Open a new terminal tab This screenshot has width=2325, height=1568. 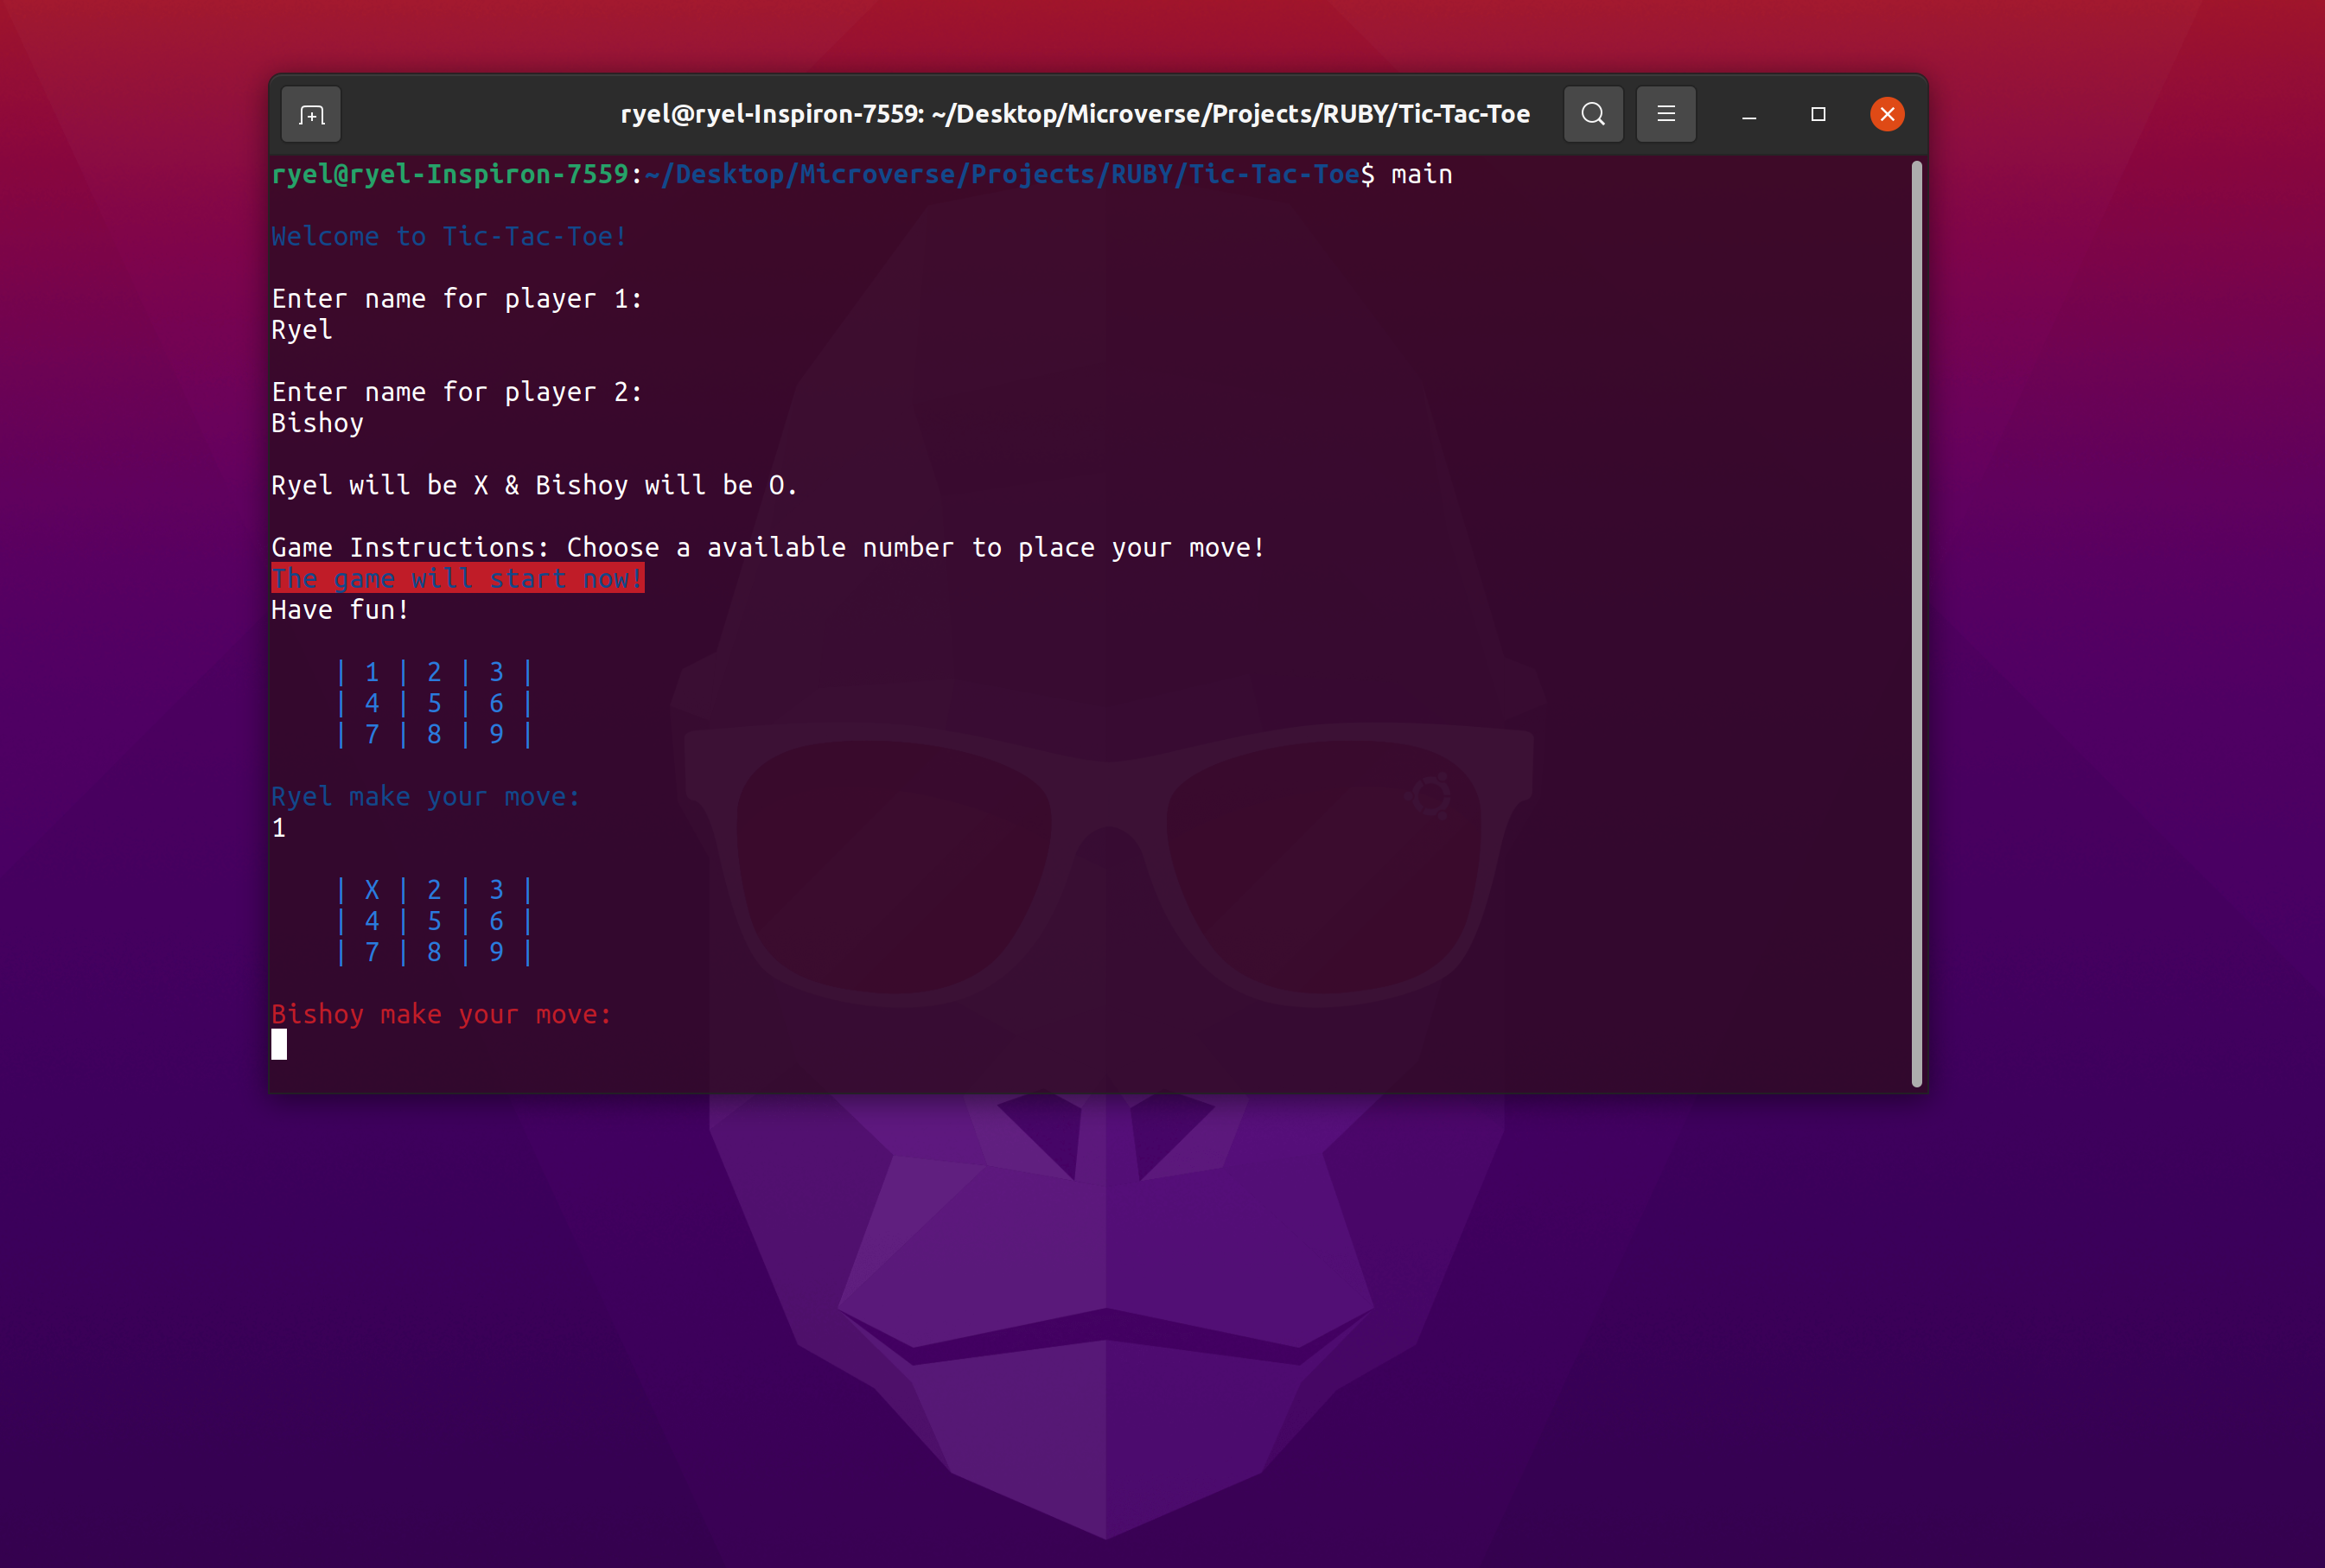coord(311,115)
